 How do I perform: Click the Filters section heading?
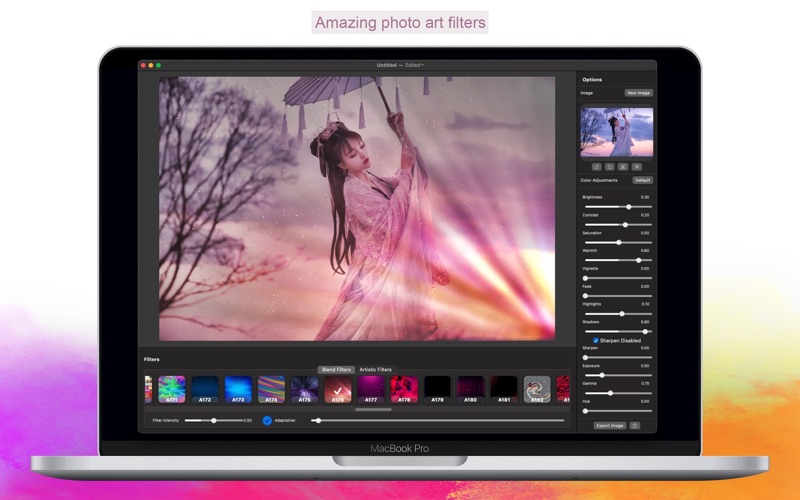152,359
